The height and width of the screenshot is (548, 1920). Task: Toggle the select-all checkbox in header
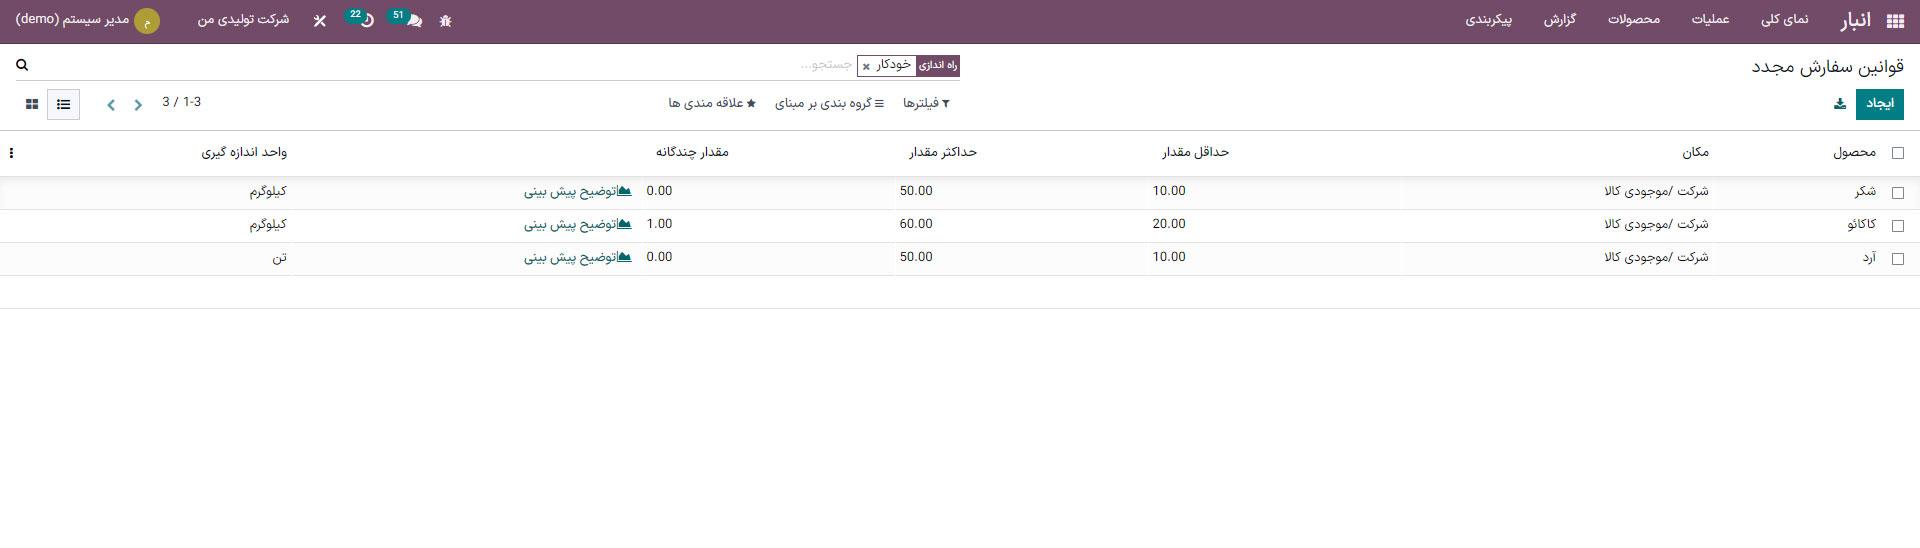(x=1898, y=153)
